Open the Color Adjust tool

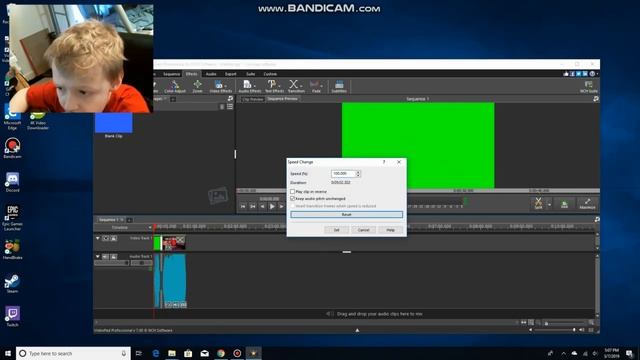(175, 86)
